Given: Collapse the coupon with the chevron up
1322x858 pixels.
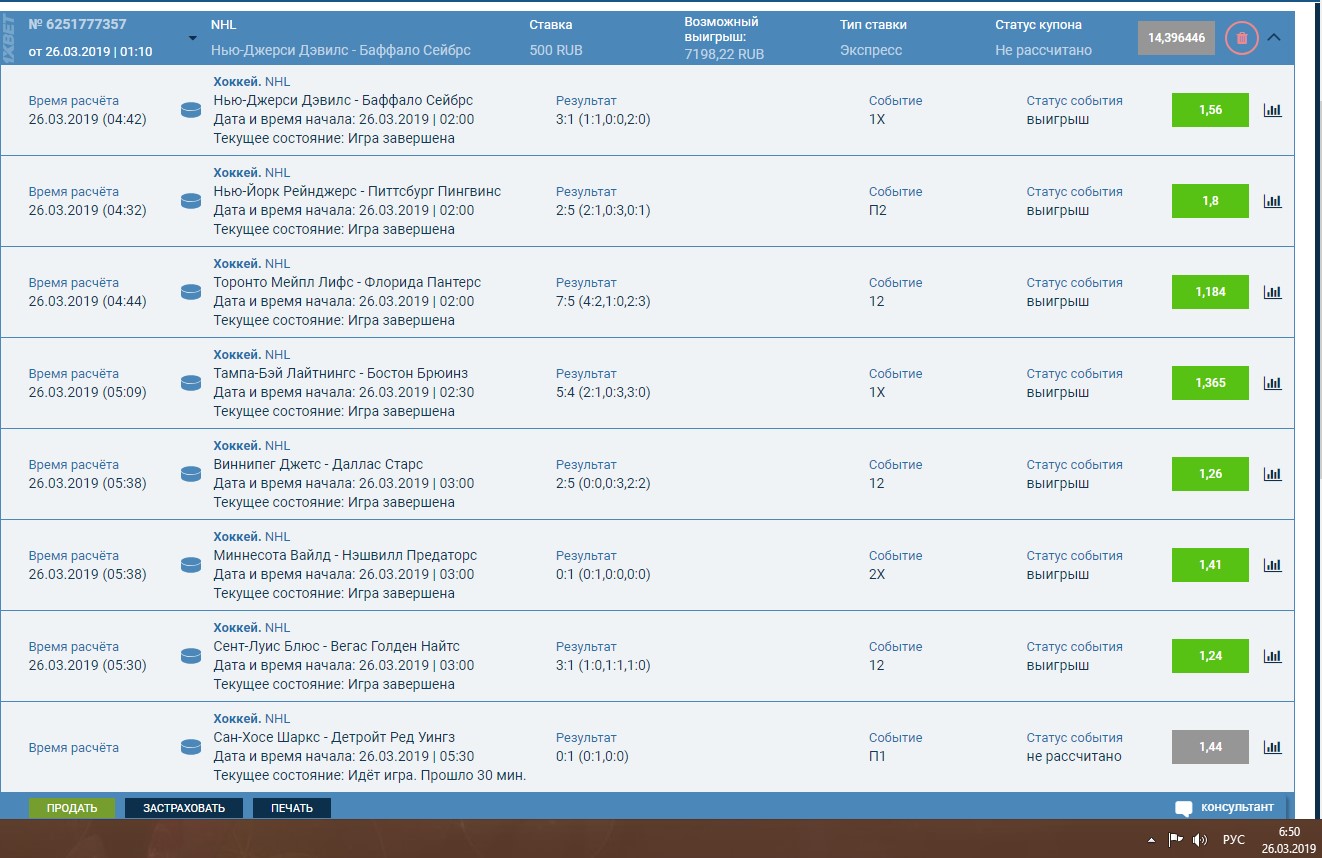Looking at the screenshot, I should coord(1273,37).
